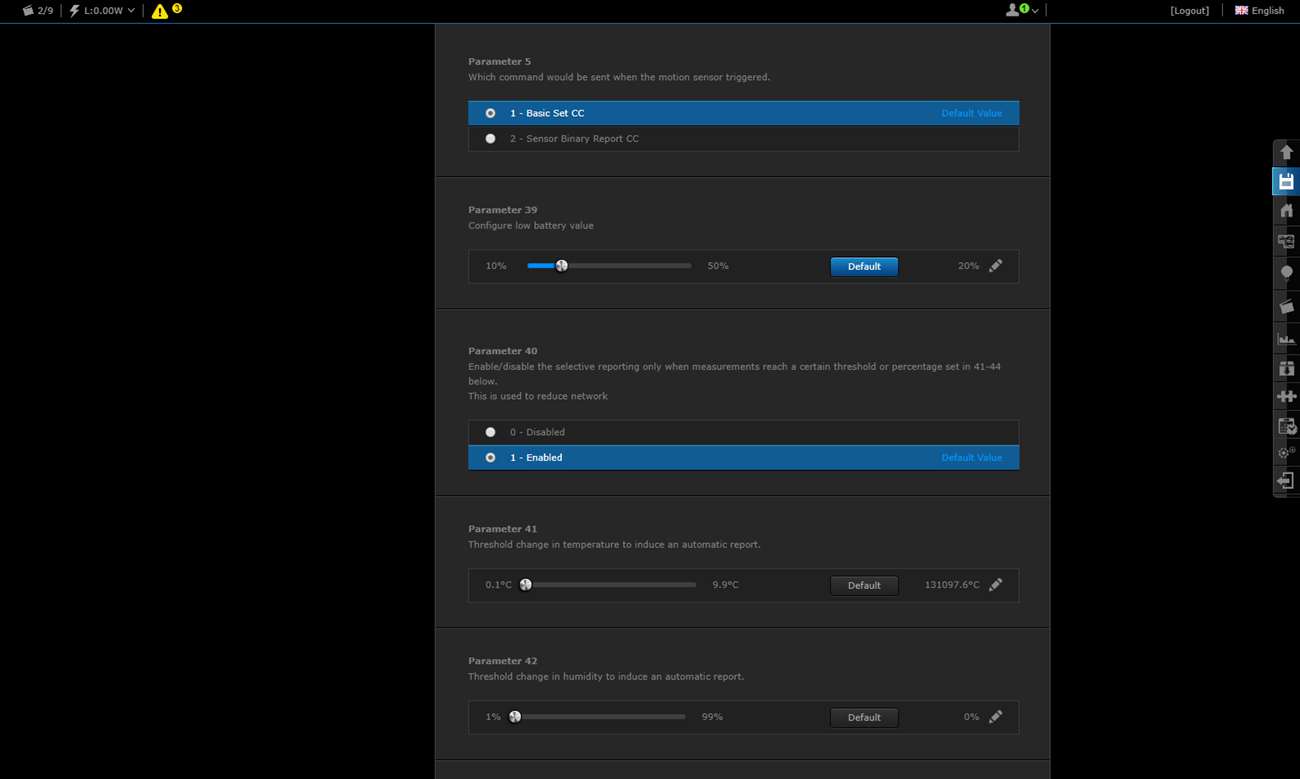
Task: Open the chart graph sidebar icon
Action: click(x=1286, y=338)
